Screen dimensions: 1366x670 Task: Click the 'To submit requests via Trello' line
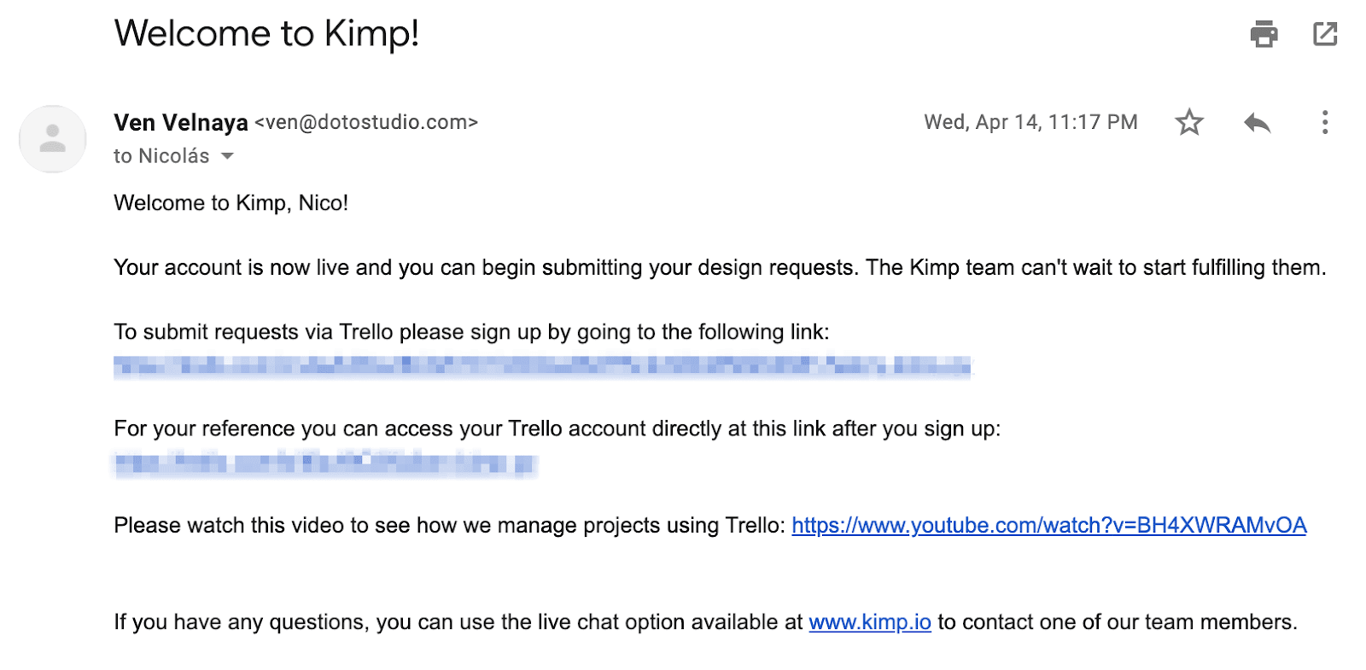471,332
